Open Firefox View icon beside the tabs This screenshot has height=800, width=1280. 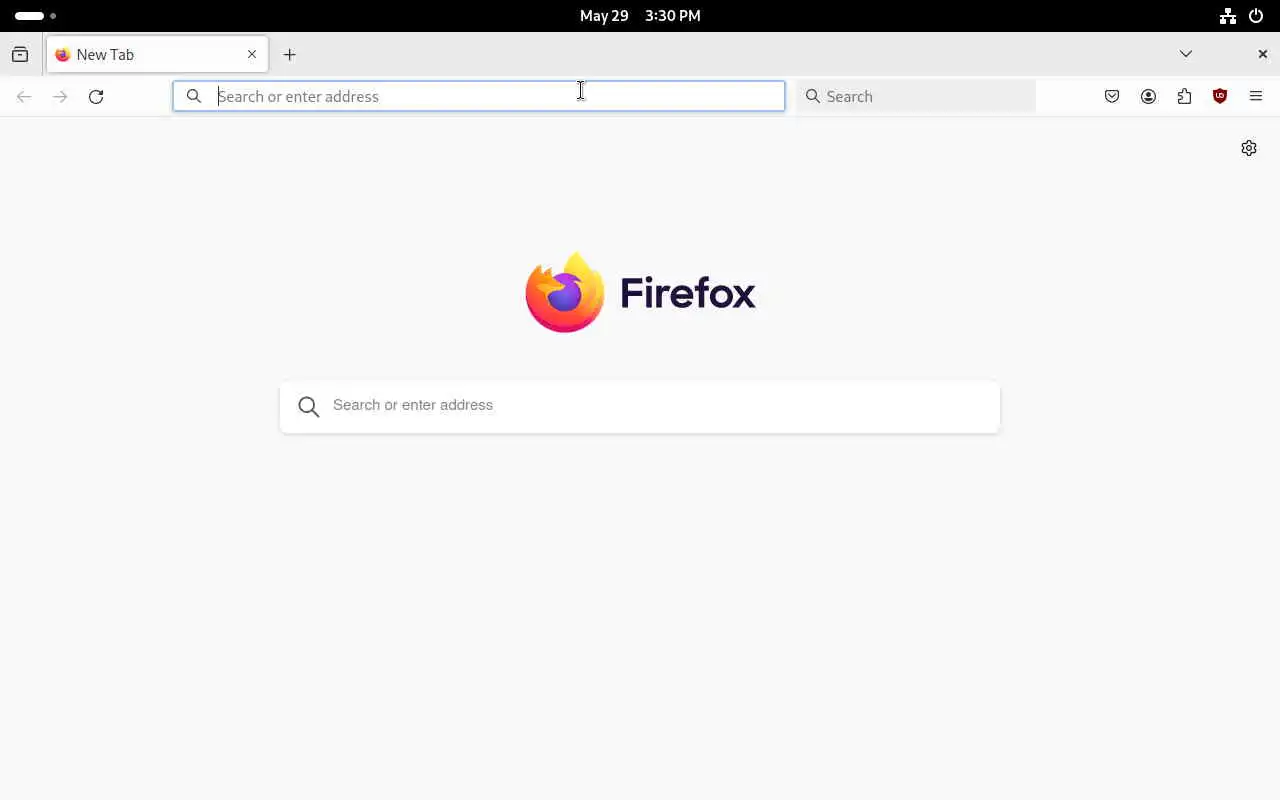[x=20, y=55]
